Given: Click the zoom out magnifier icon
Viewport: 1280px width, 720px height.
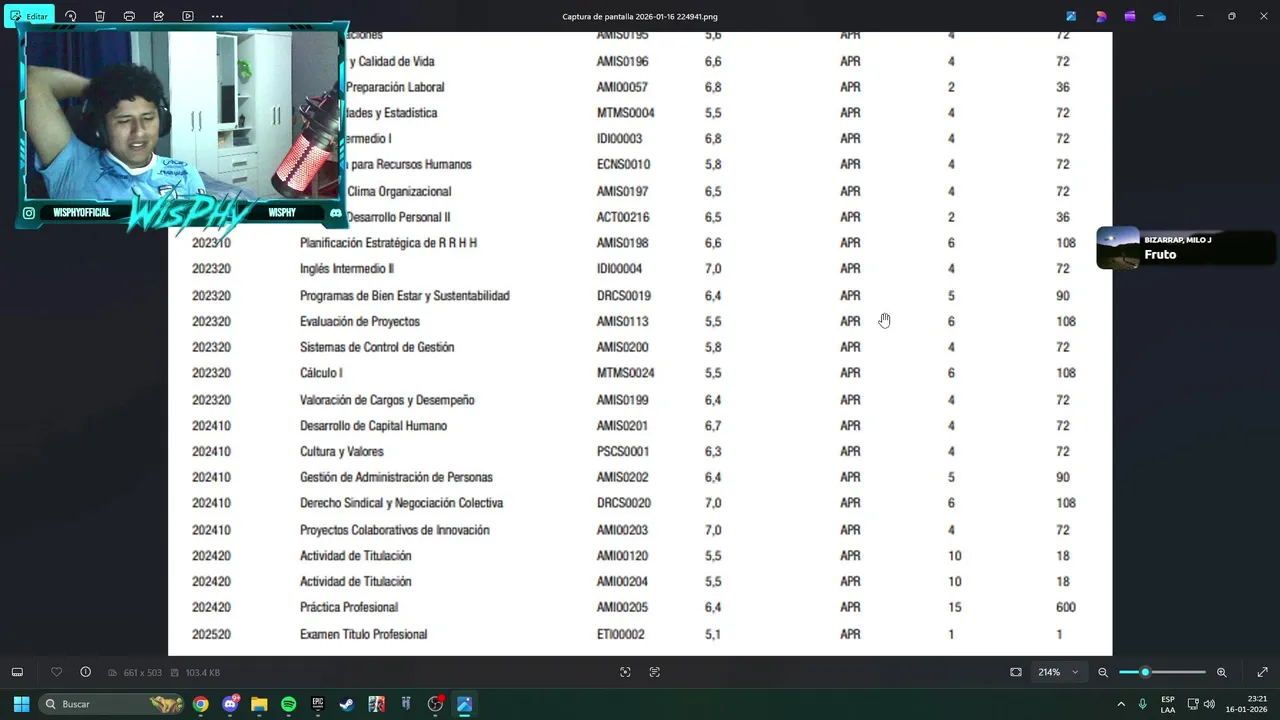Looking at the screenshot, I should [x=1103, y=672].
